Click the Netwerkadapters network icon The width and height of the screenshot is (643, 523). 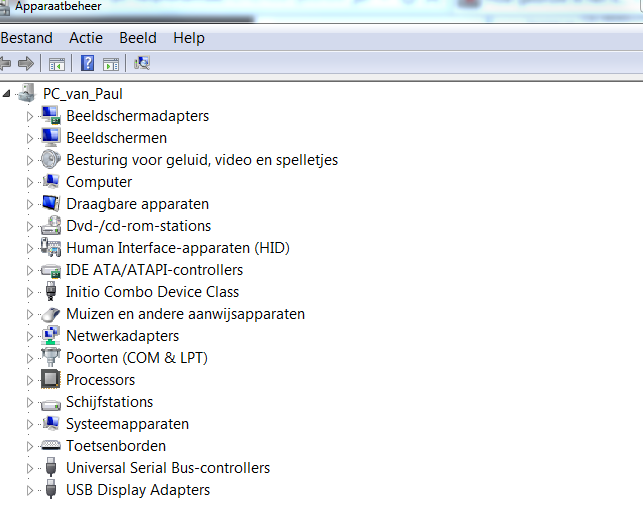(x=51, y=335)
